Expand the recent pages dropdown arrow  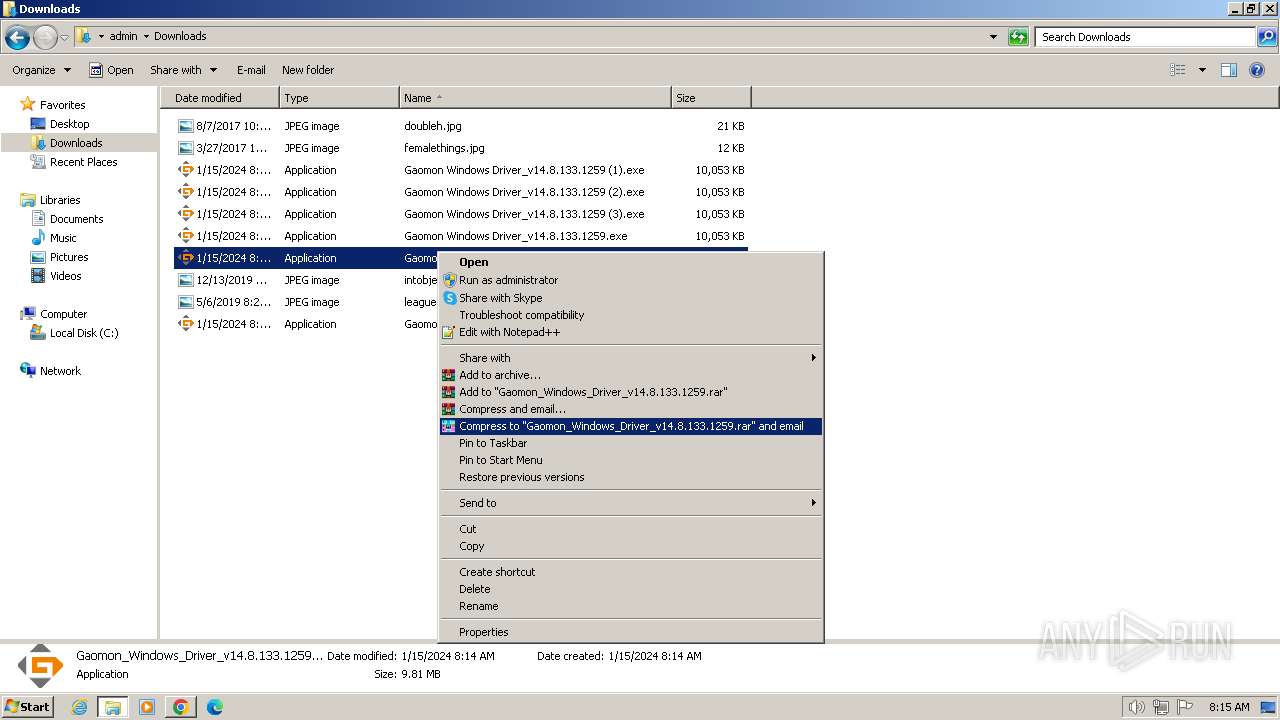(65, 38)
